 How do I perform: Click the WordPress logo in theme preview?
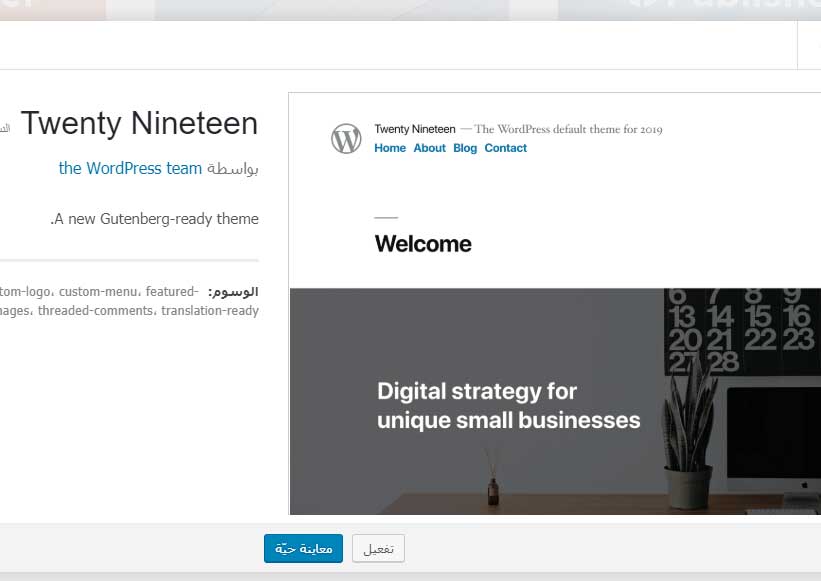point(346,139)
